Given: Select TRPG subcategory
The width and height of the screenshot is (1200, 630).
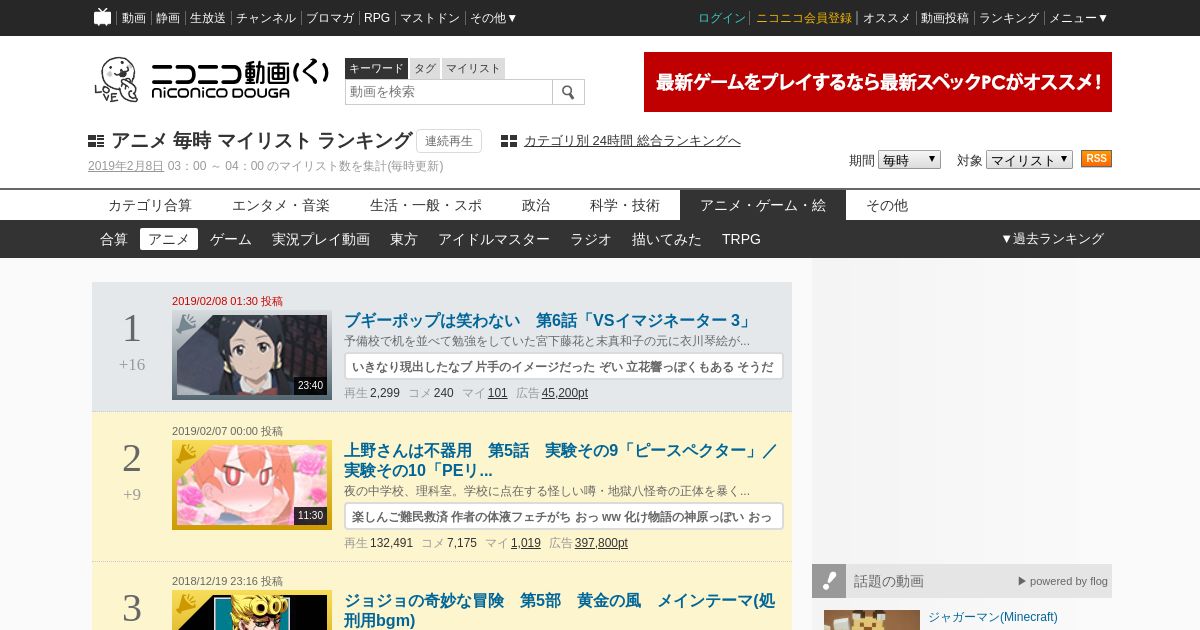Looking at the screenshot, I should [741, 239].
